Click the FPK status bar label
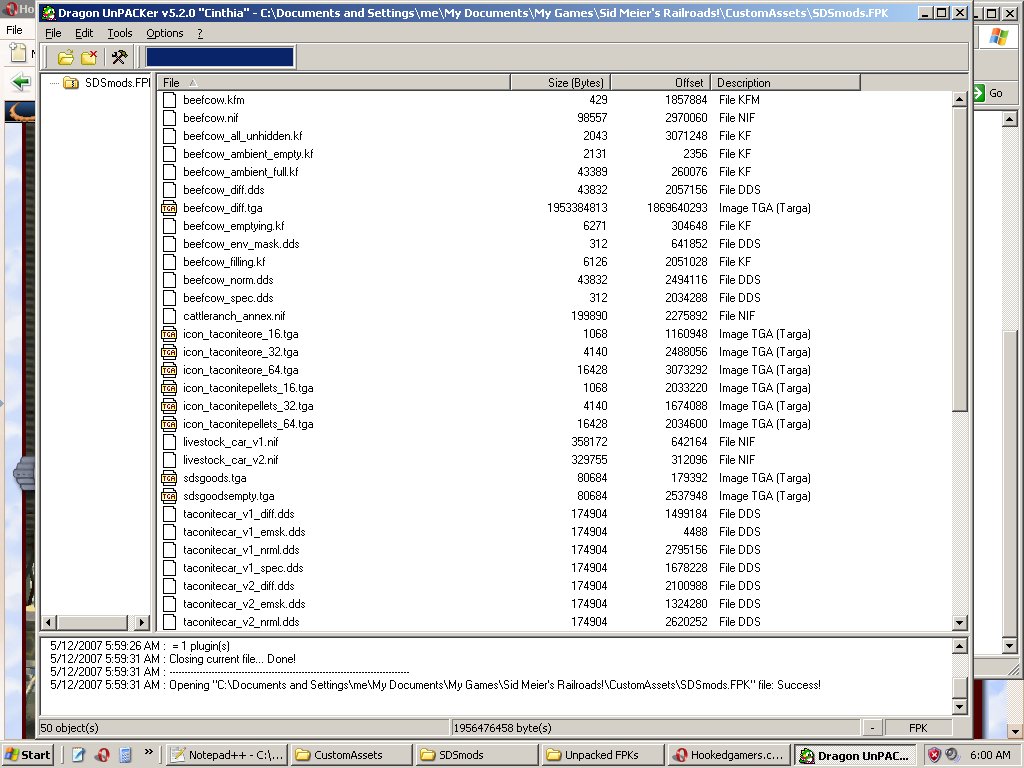 coord(918,728)
